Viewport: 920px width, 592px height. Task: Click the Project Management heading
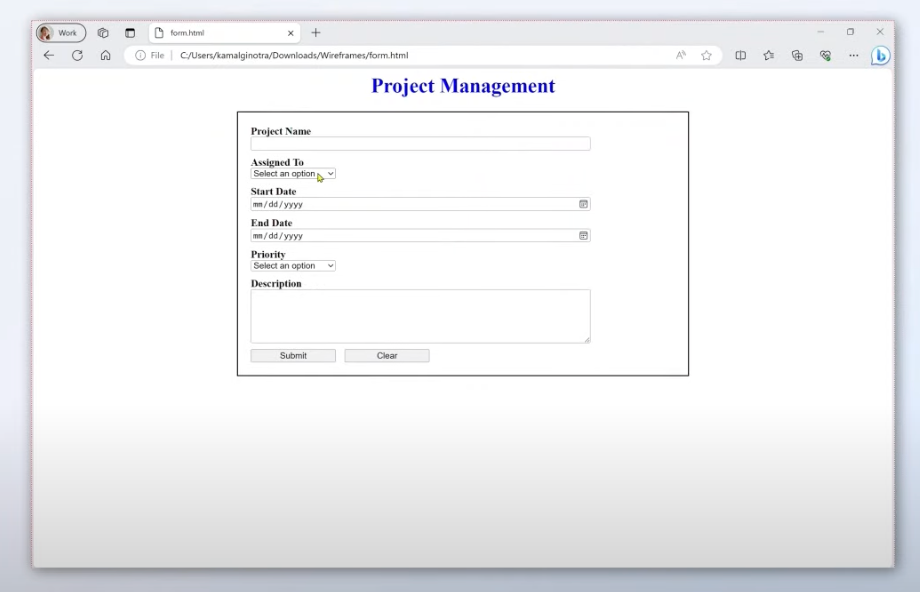pyautogui.click(x=463, y=86)
